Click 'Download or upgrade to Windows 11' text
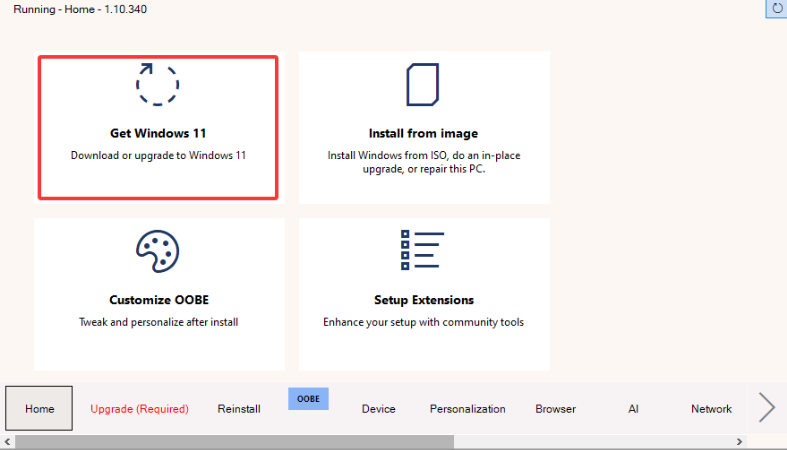This screenshot has height=450, width=787. point(158,156)
